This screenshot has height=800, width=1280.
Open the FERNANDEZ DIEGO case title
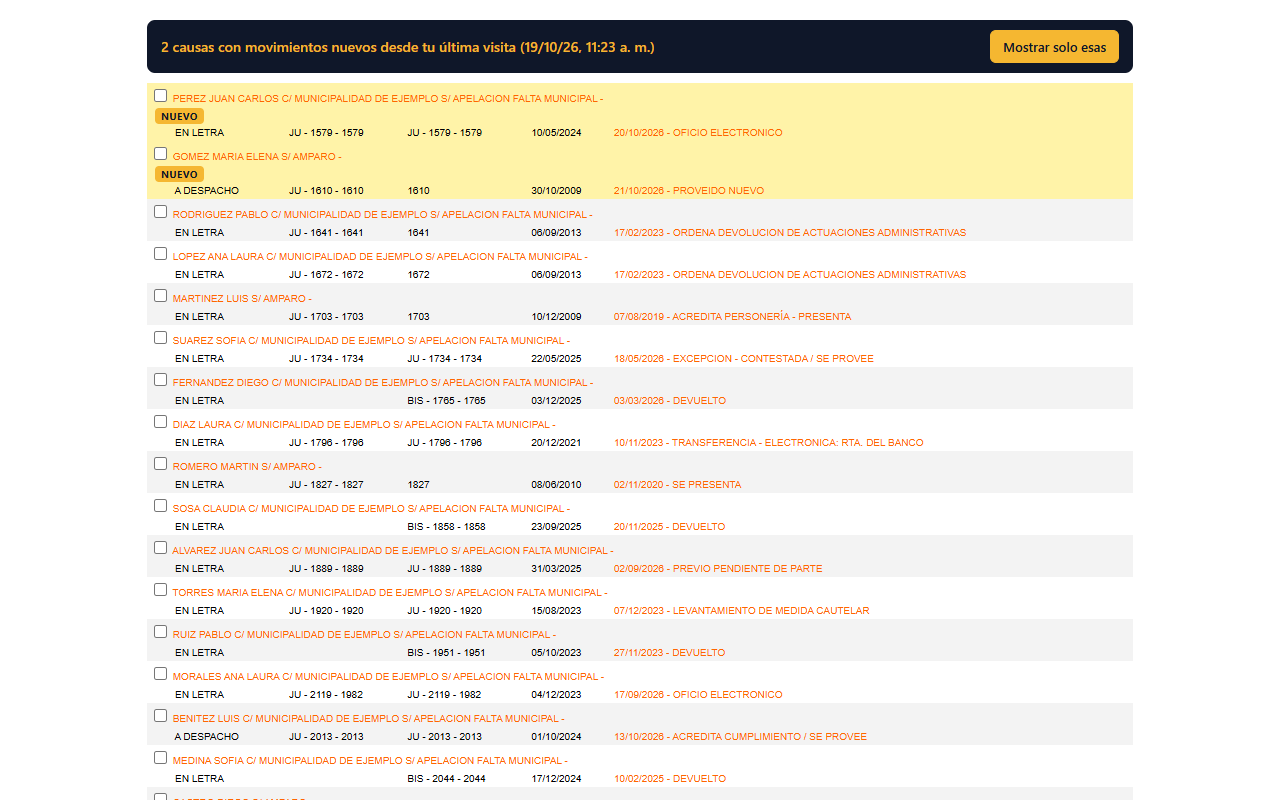382,383
